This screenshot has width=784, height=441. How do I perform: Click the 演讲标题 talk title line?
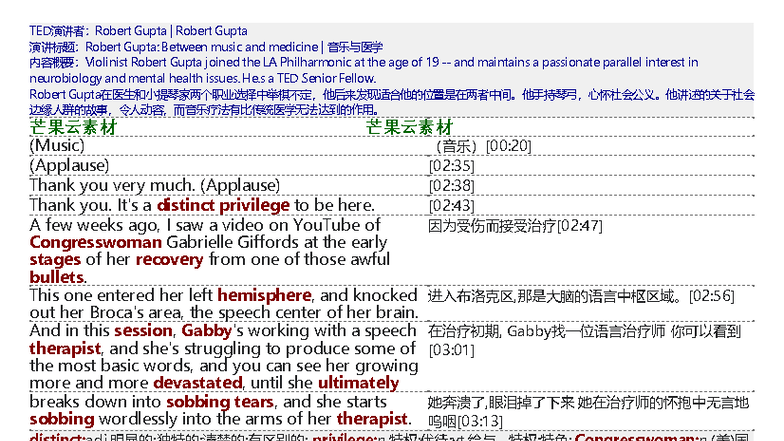(x=206, y=46)
